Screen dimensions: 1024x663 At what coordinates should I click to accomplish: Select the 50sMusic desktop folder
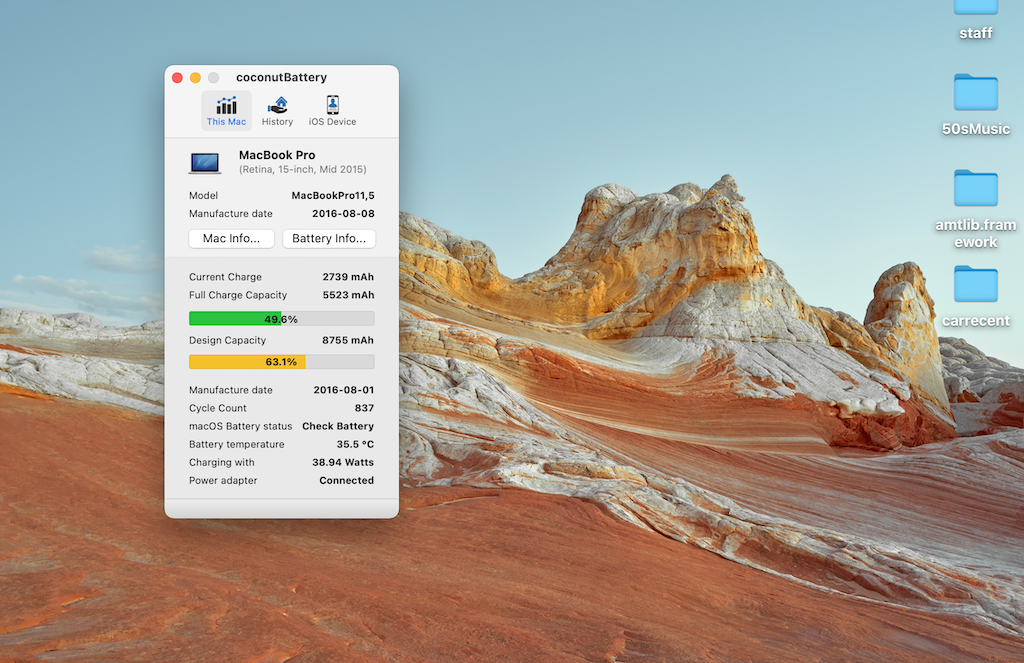click(975, 93)
